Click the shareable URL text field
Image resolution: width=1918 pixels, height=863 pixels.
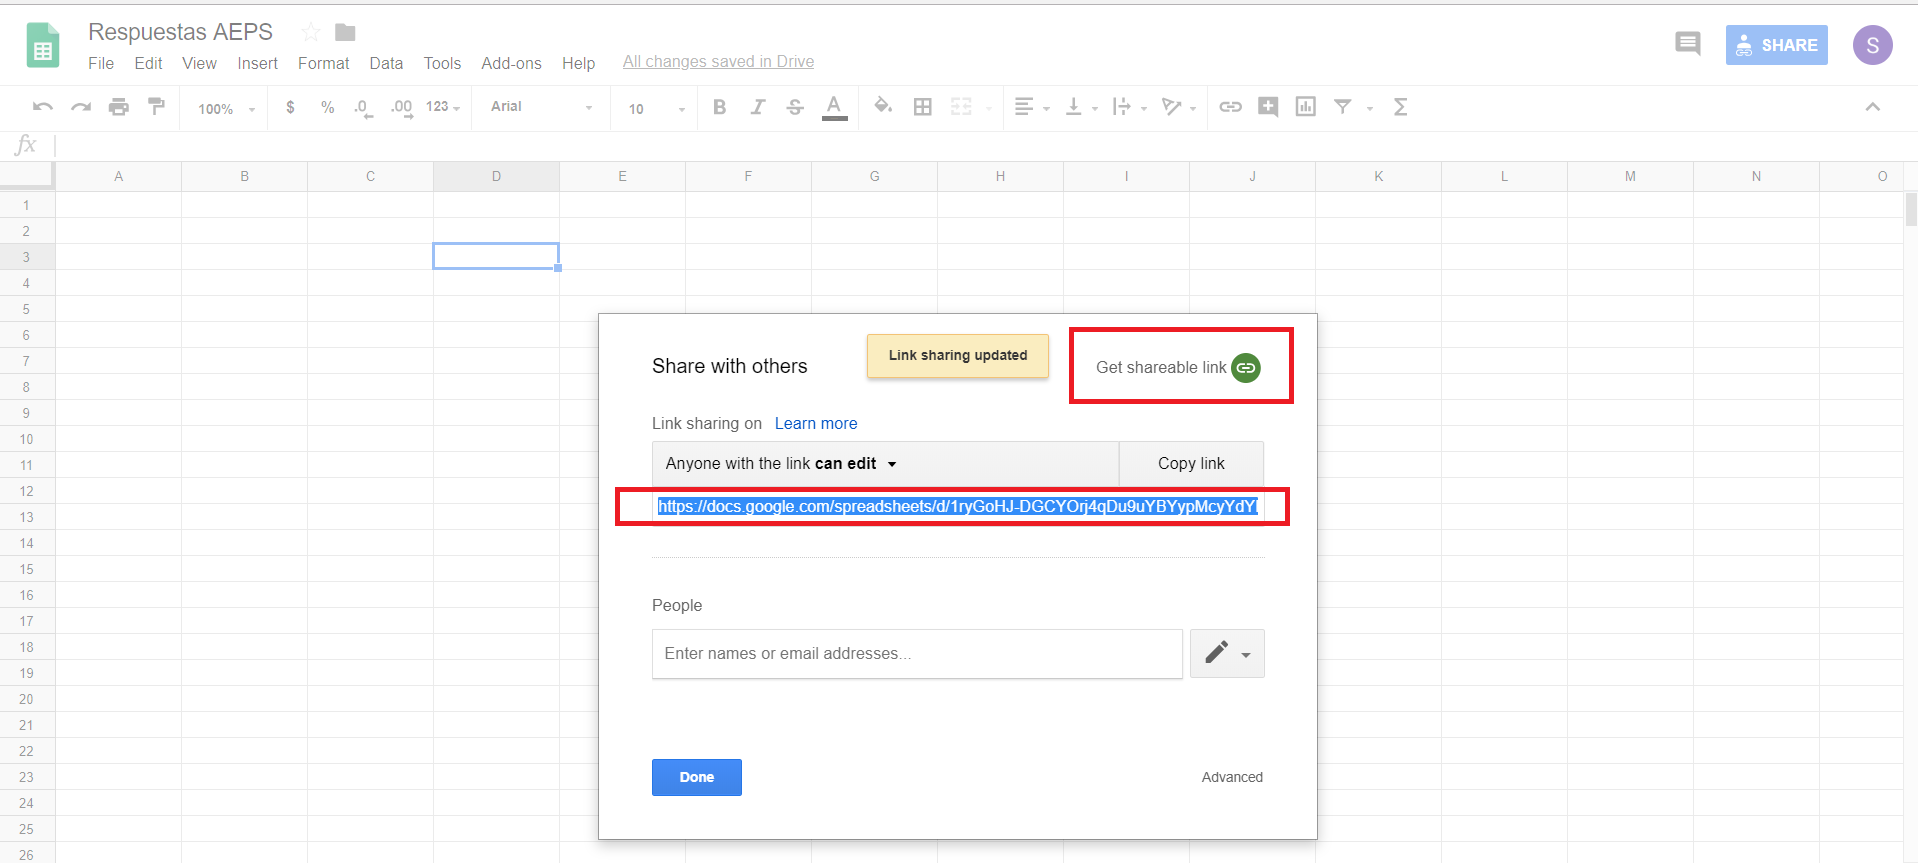(x=957, y=507)
